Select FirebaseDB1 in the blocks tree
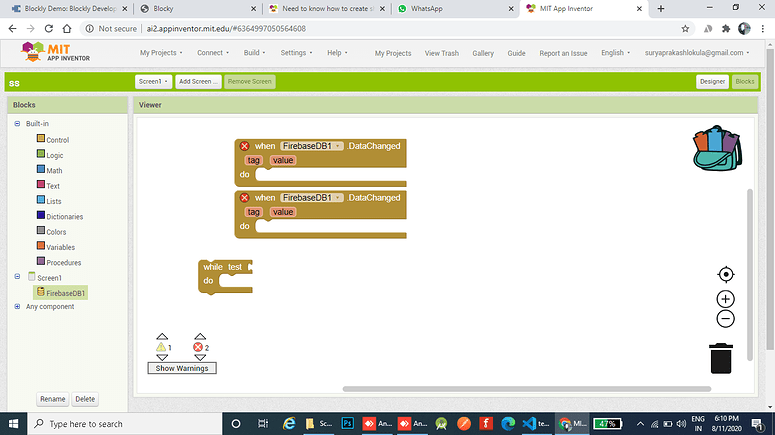775x435 pixels. point(66,293)
